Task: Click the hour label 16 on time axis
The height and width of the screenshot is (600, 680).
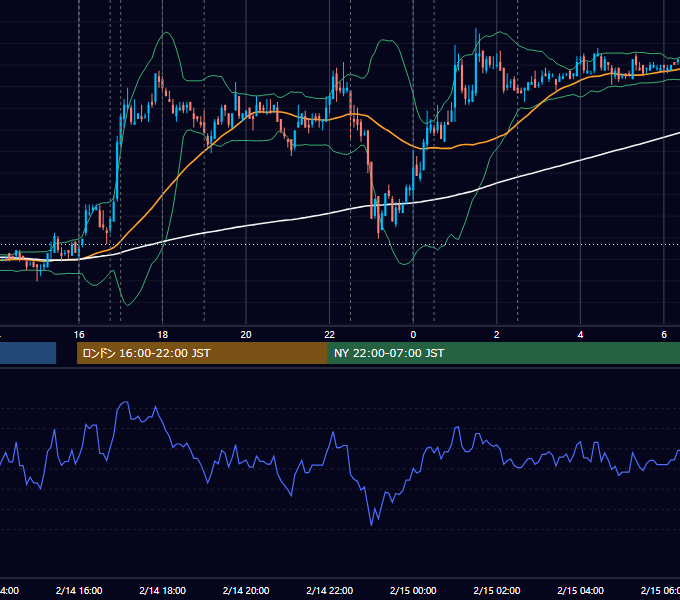Action: [79, 335]
